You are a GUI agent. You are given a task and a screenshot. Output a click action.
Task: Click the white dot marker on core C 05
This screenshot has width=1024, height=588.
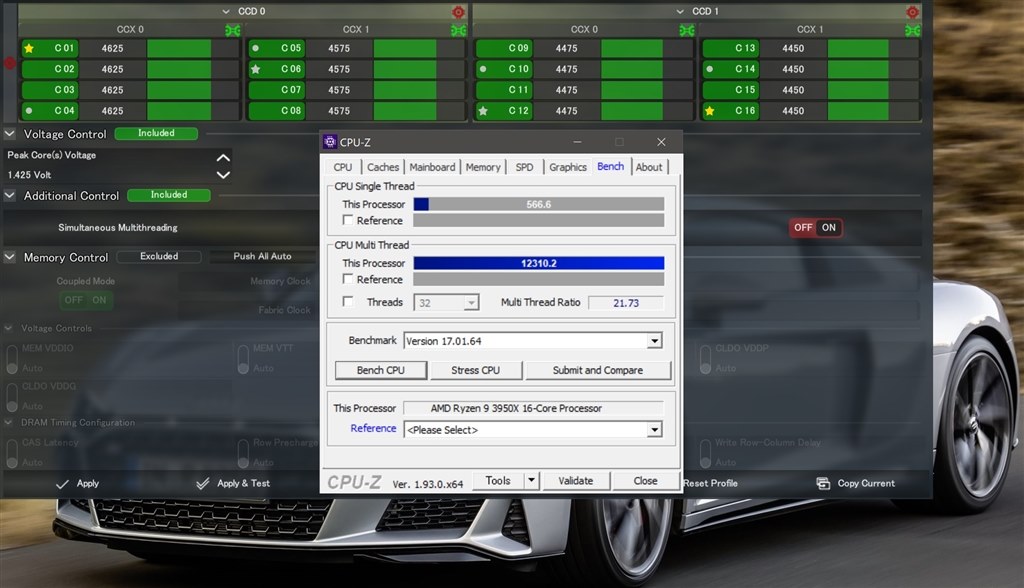tap(255, 48)
